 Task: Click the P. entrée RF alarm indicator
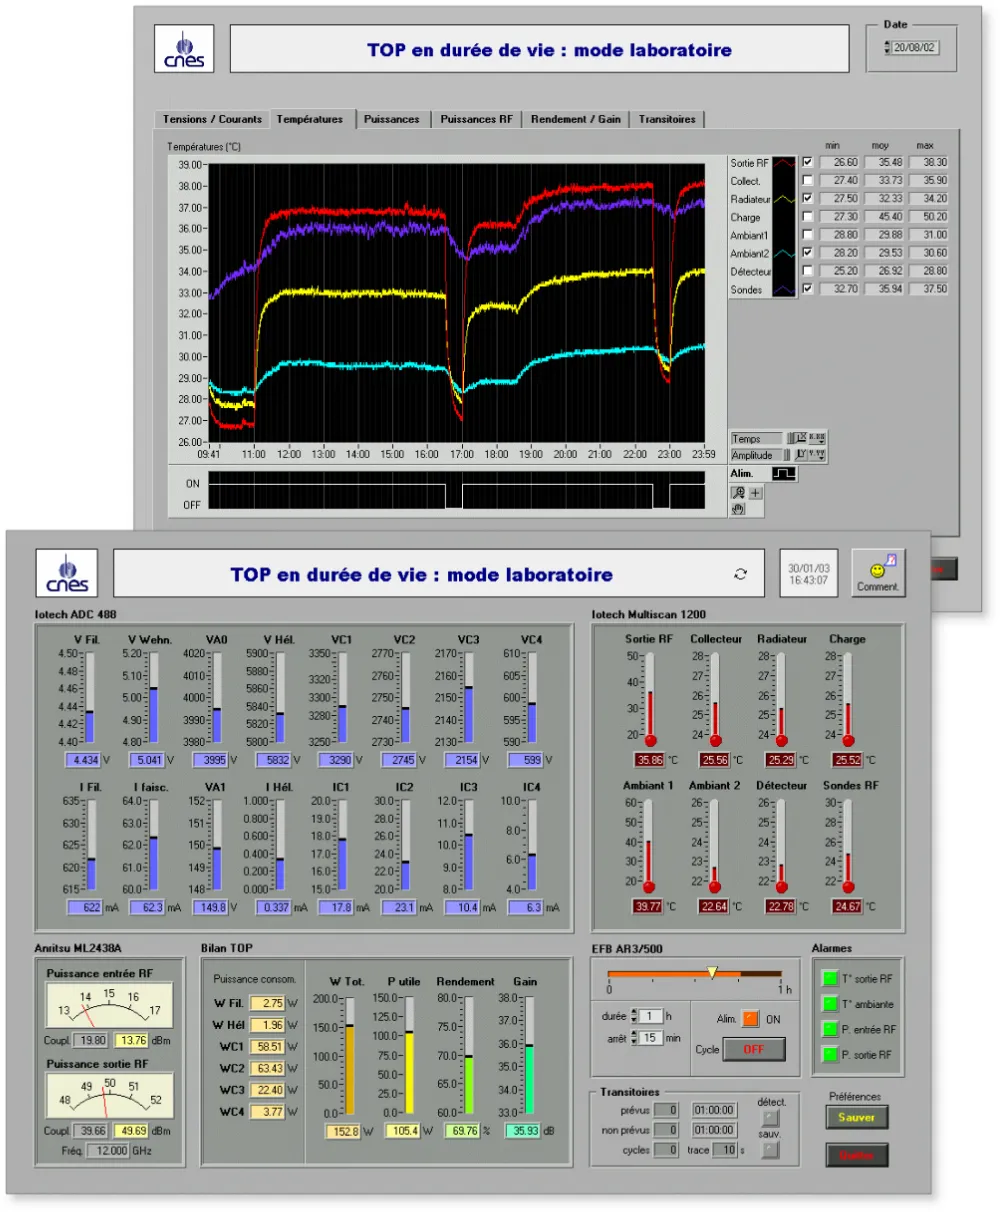(830, 1028)
